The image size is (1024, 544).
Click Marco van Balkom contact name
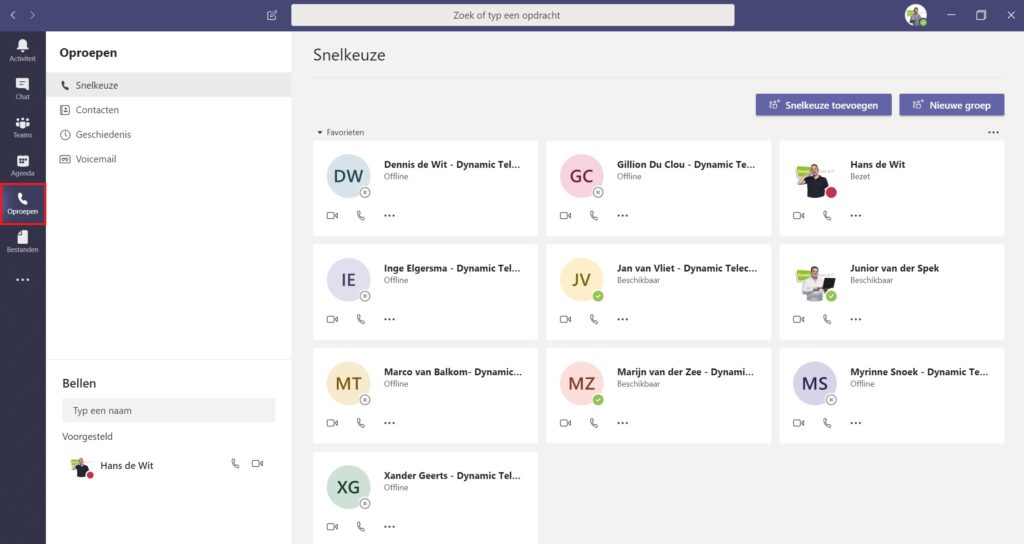453,372
